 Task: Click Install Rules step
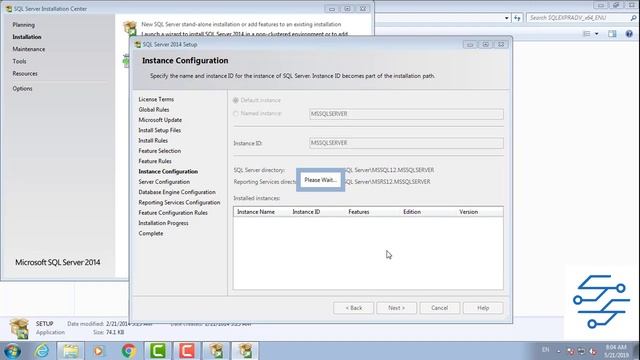pyautogui.click(x=153, y=141)
